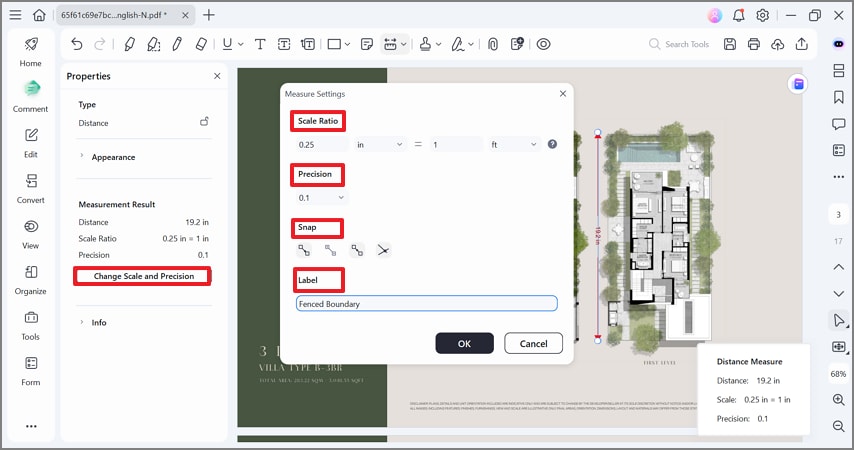
Task: Share the document
Action: 802,44
